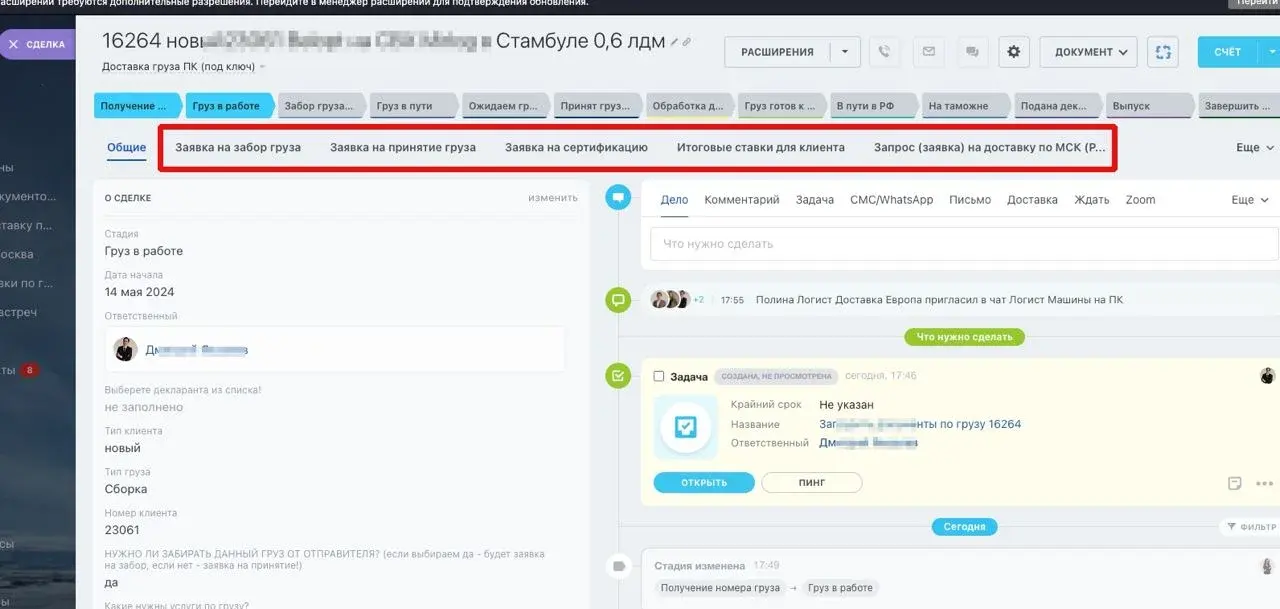Click the Расширения button
Viewport: 1280px width, 609px height.
tap(777, 52)
